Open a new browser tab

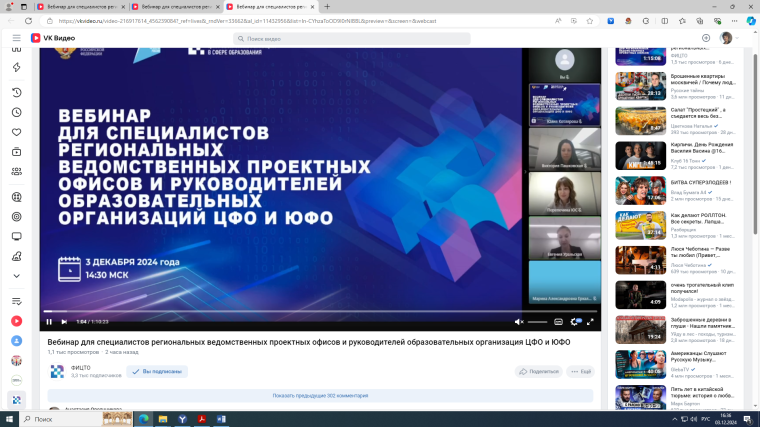coord(327,7)
